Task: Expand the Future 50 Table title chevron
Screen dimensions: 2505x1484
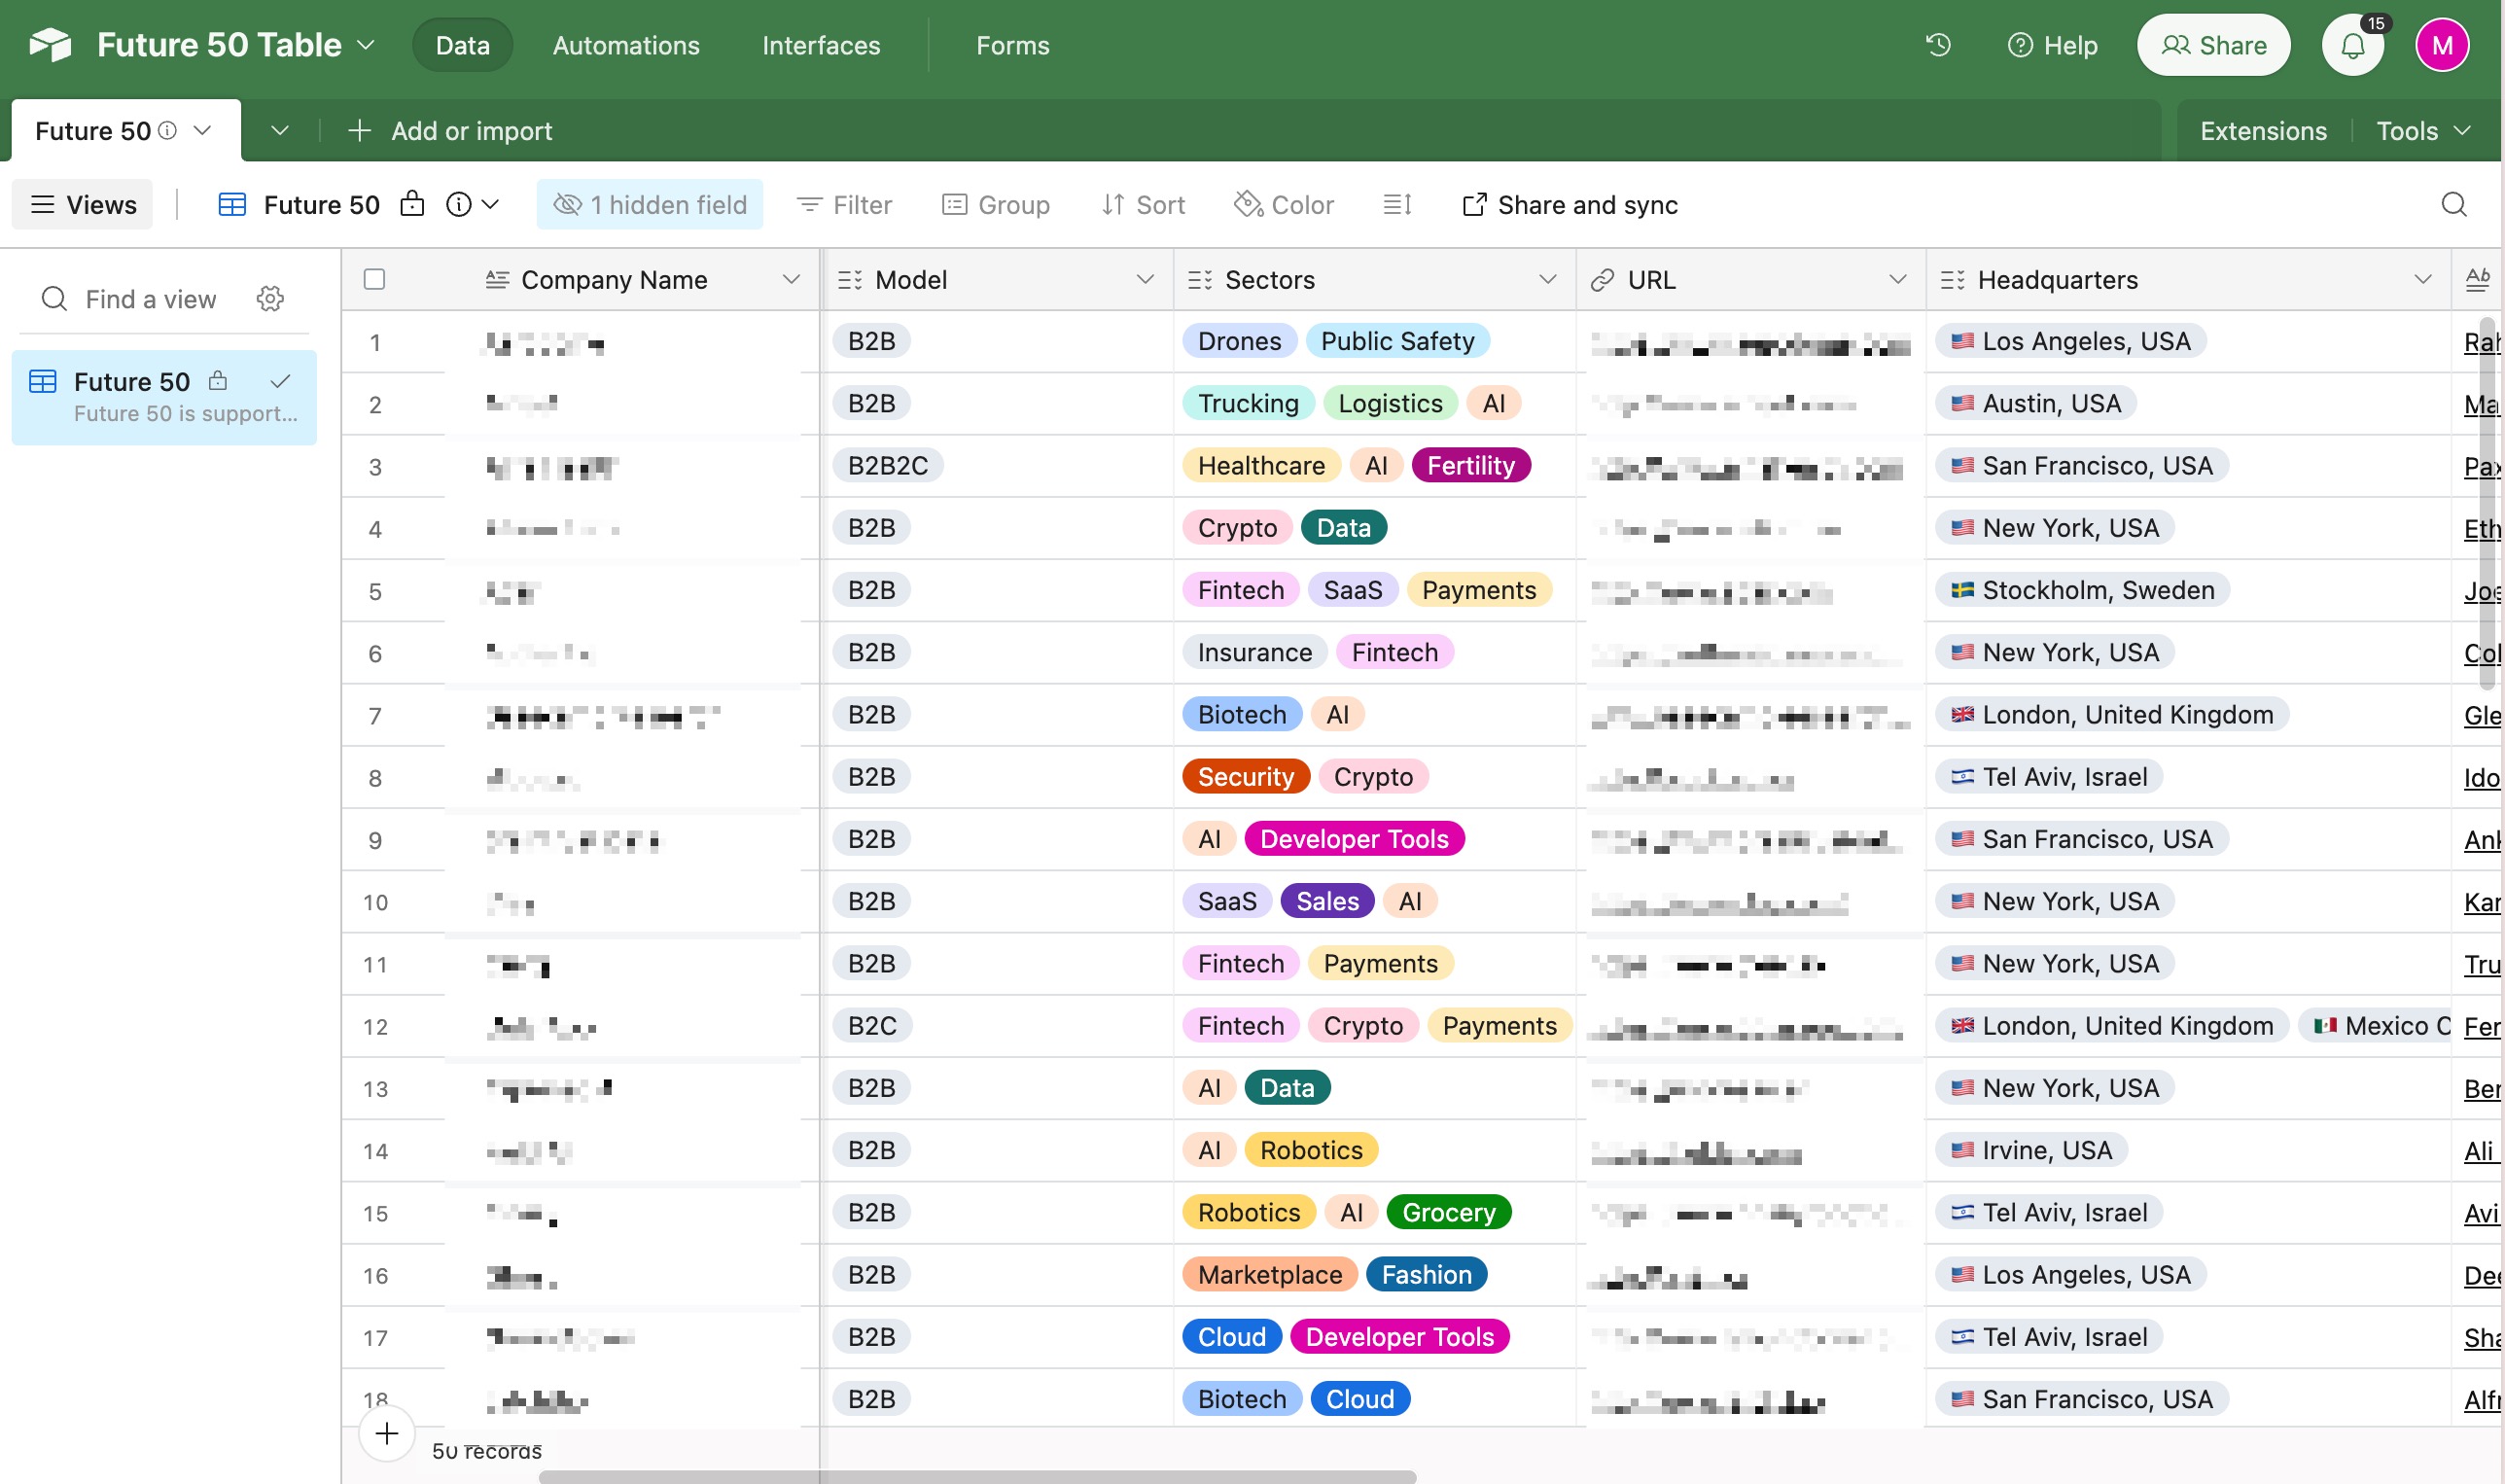Action: pos(366,45)
